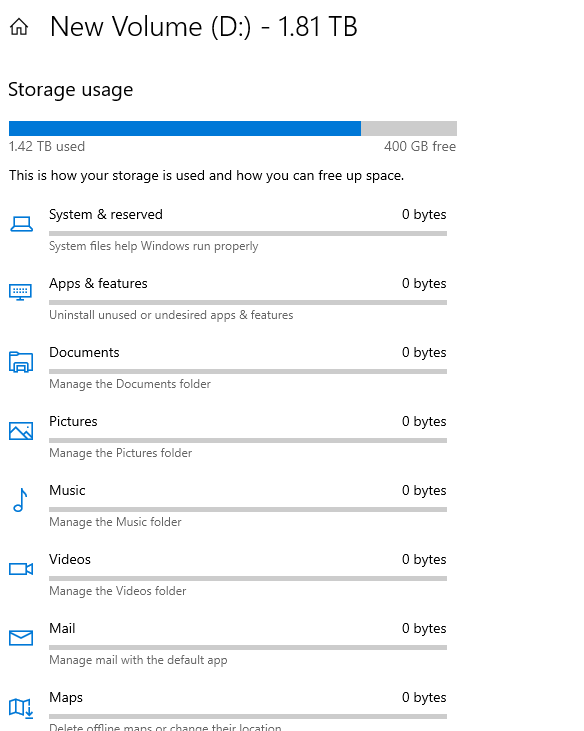
Task: Select the Documents folder icon
Action: pos(21,362)
